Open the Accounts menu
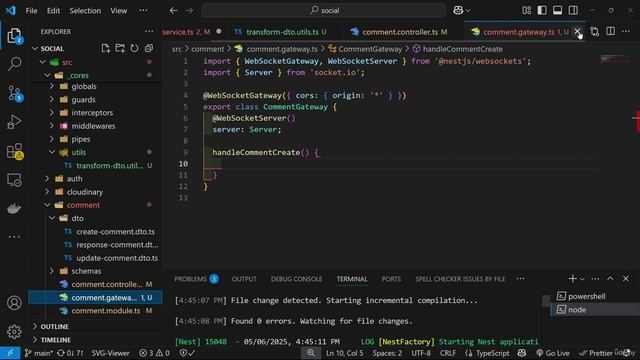Viewport: 640px width, 360px height. [14, 303]
